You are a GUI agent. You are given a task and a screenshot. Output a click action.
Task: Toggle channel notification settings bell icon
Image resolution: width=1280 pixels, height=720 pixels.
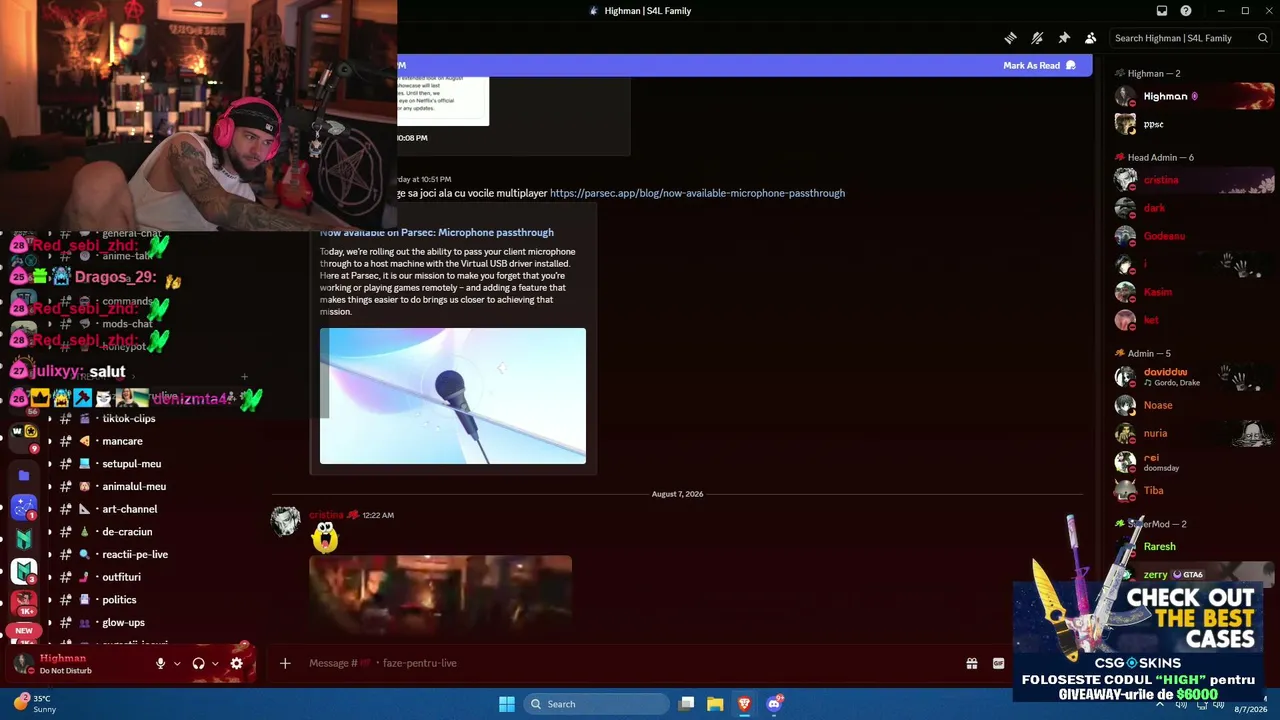point(1037,38)
